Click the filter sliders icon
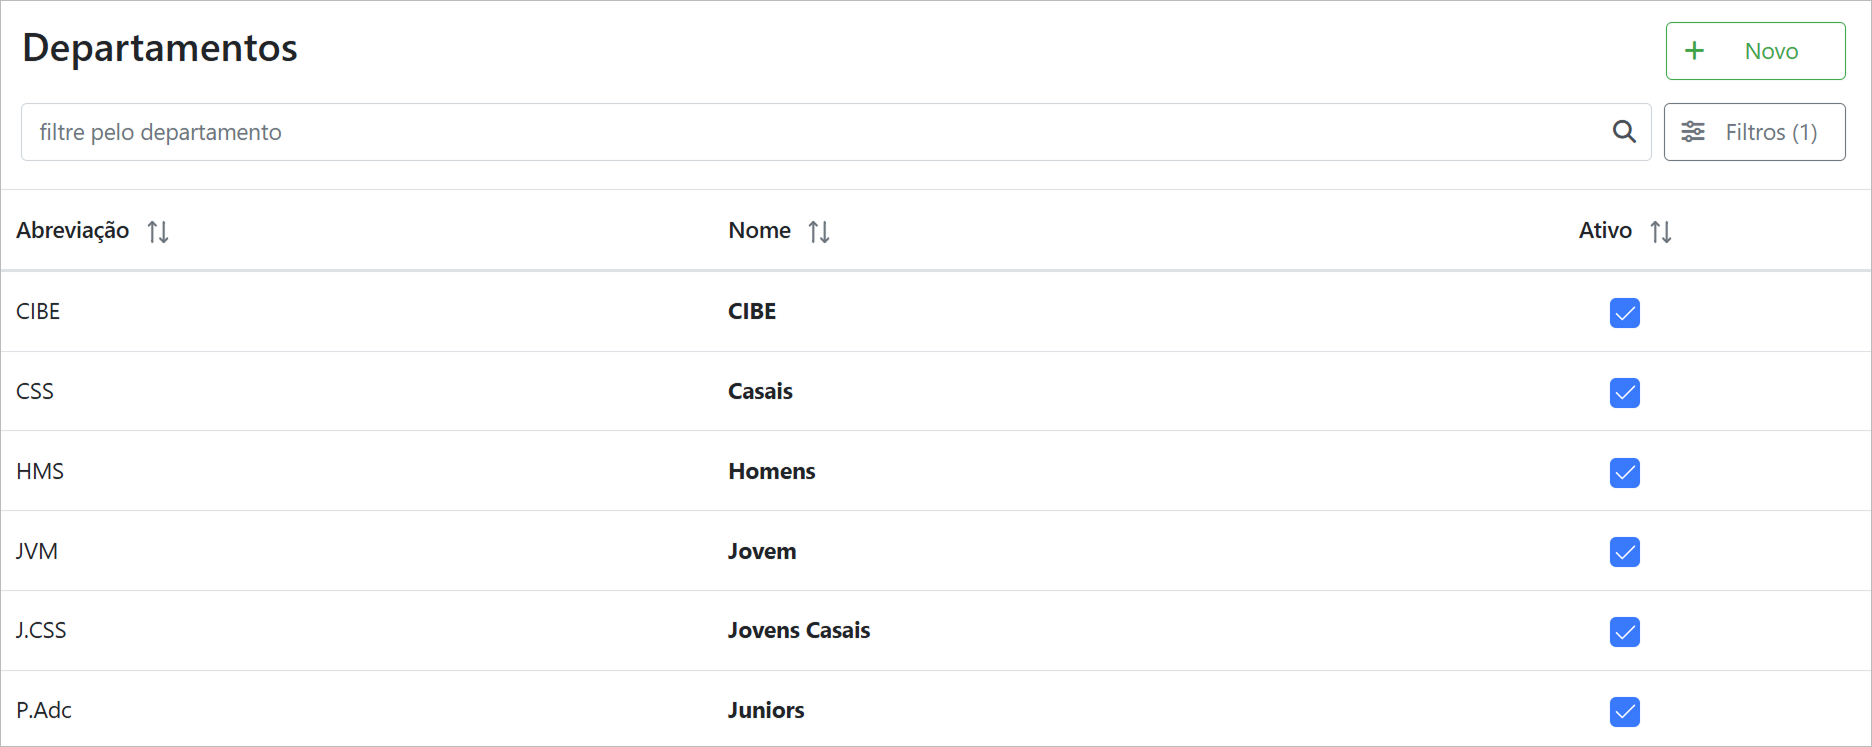The height and width of the screenshot is (747, 1872). (1693, 132)
